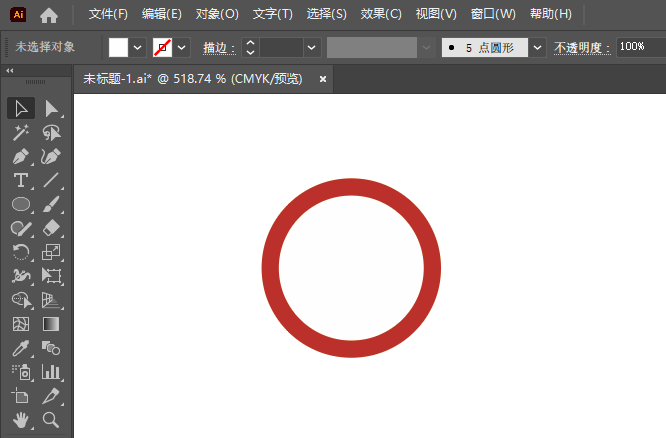Open the 编辑(E) menu

162,14
